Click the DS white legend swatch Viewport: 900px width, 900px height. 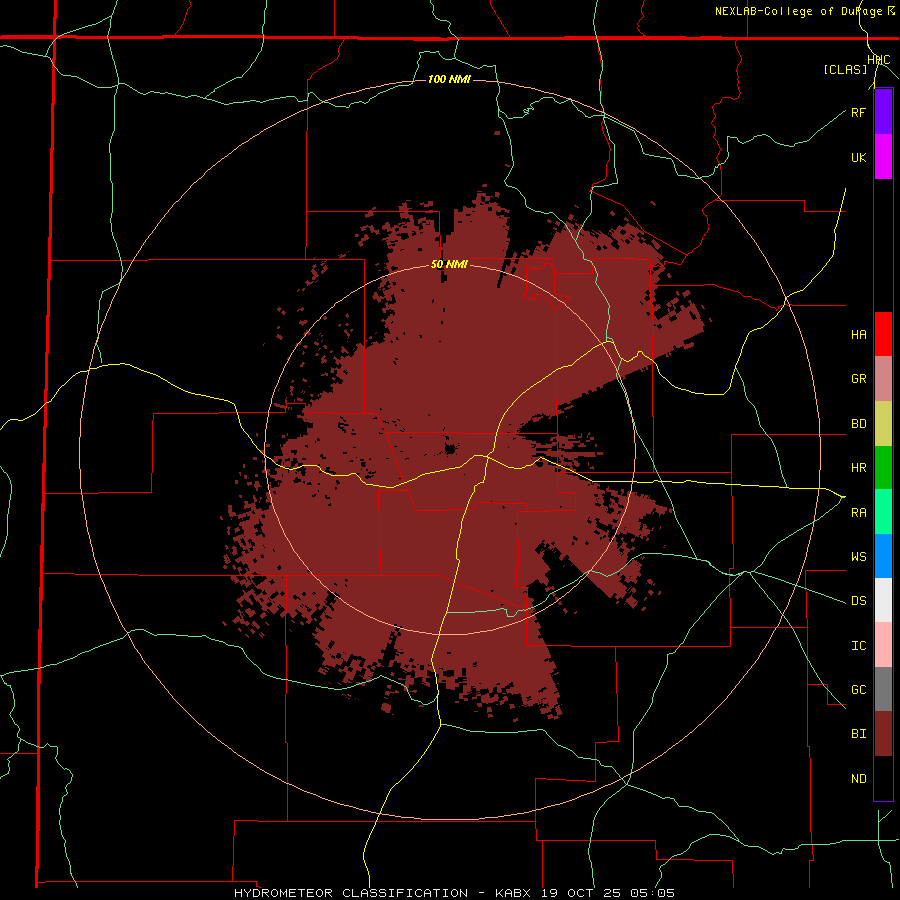(x=883, y=600)
